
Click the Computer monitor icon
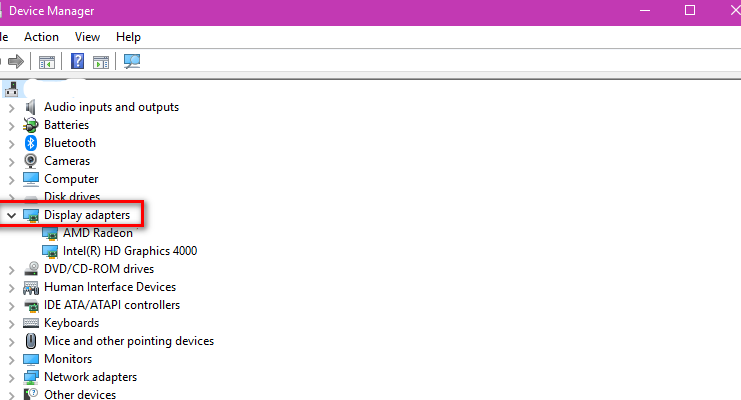[x=31, y=179]
